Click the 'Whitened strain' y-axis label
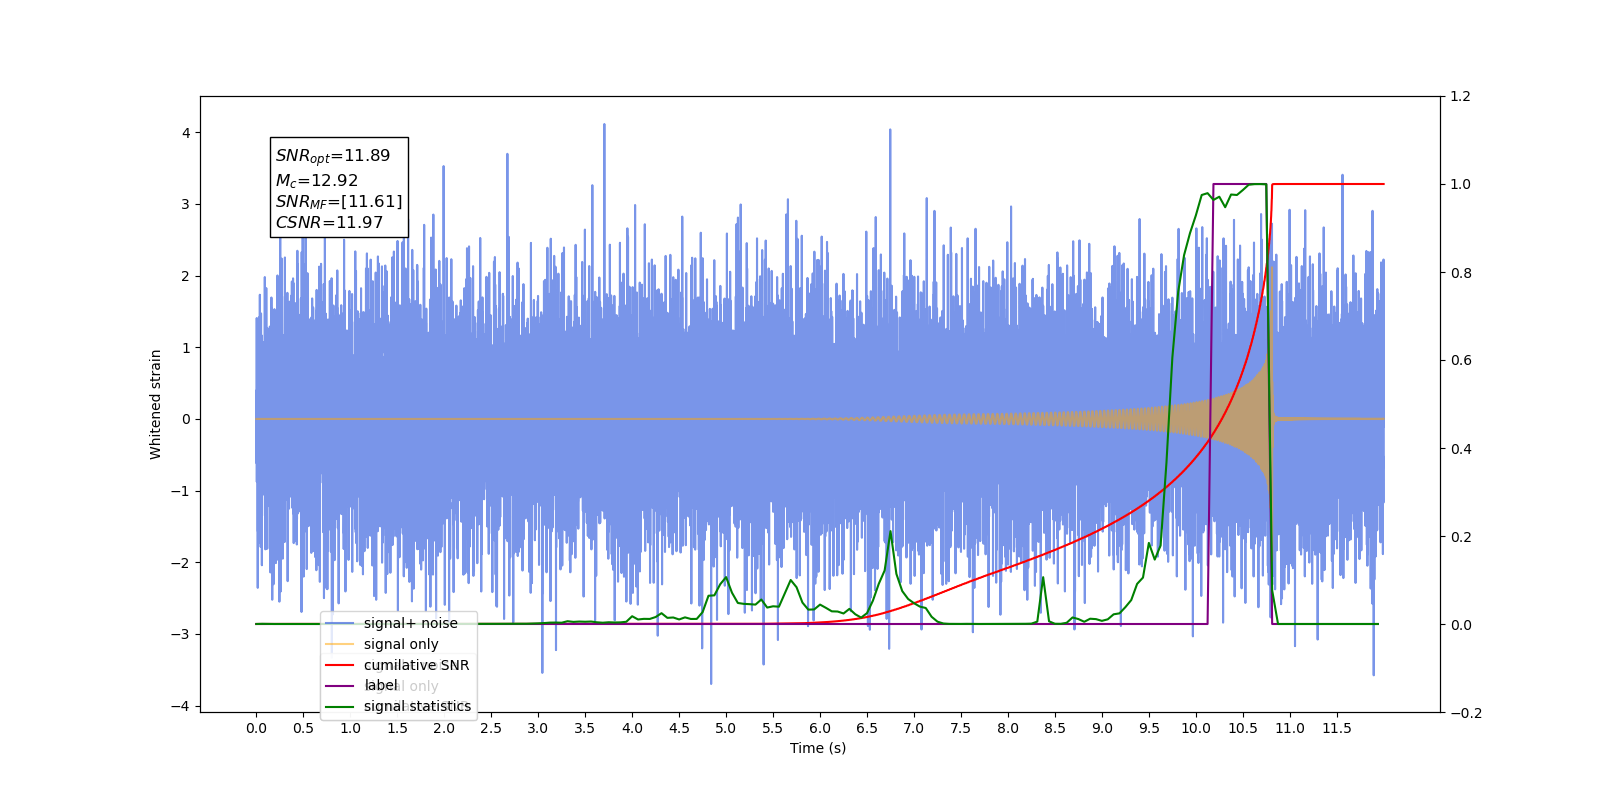 point(155,404)
